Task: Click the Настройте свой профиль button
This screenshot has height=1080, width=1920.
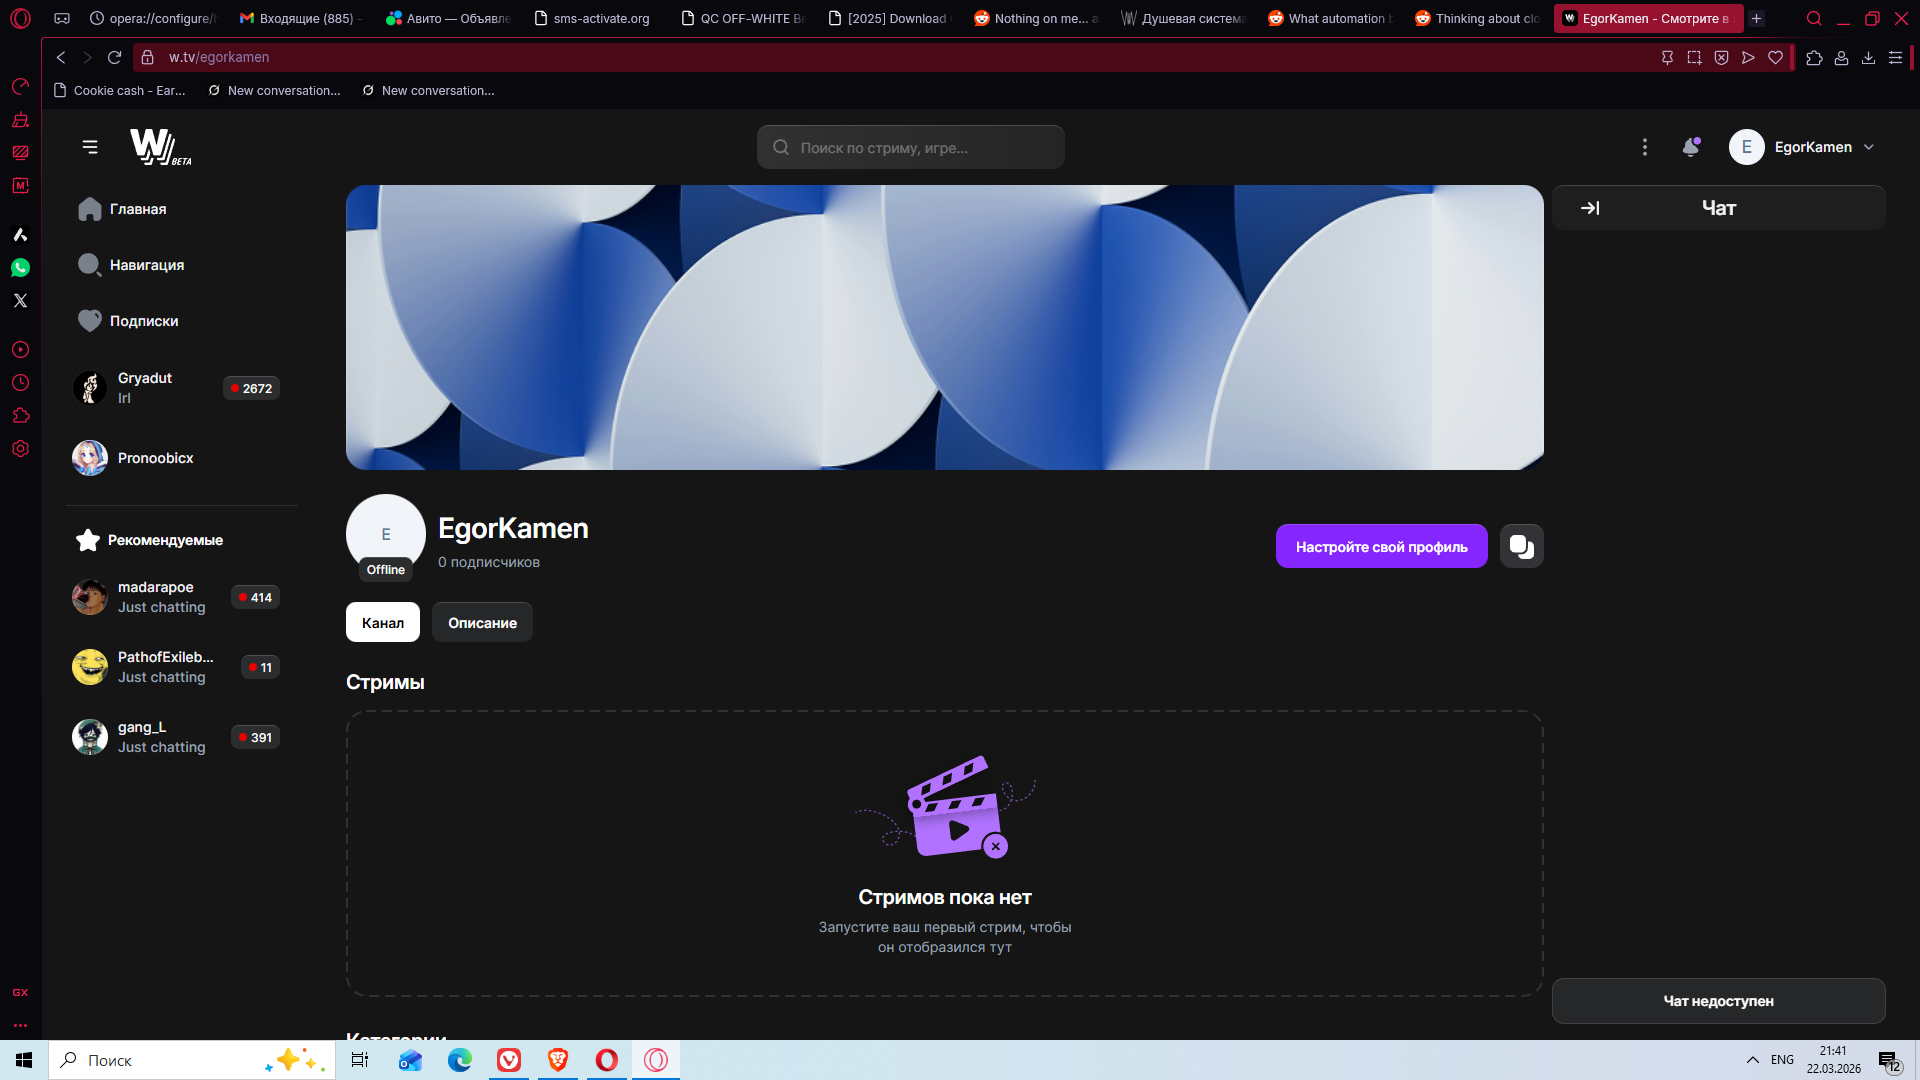Action: (1381, 546)
